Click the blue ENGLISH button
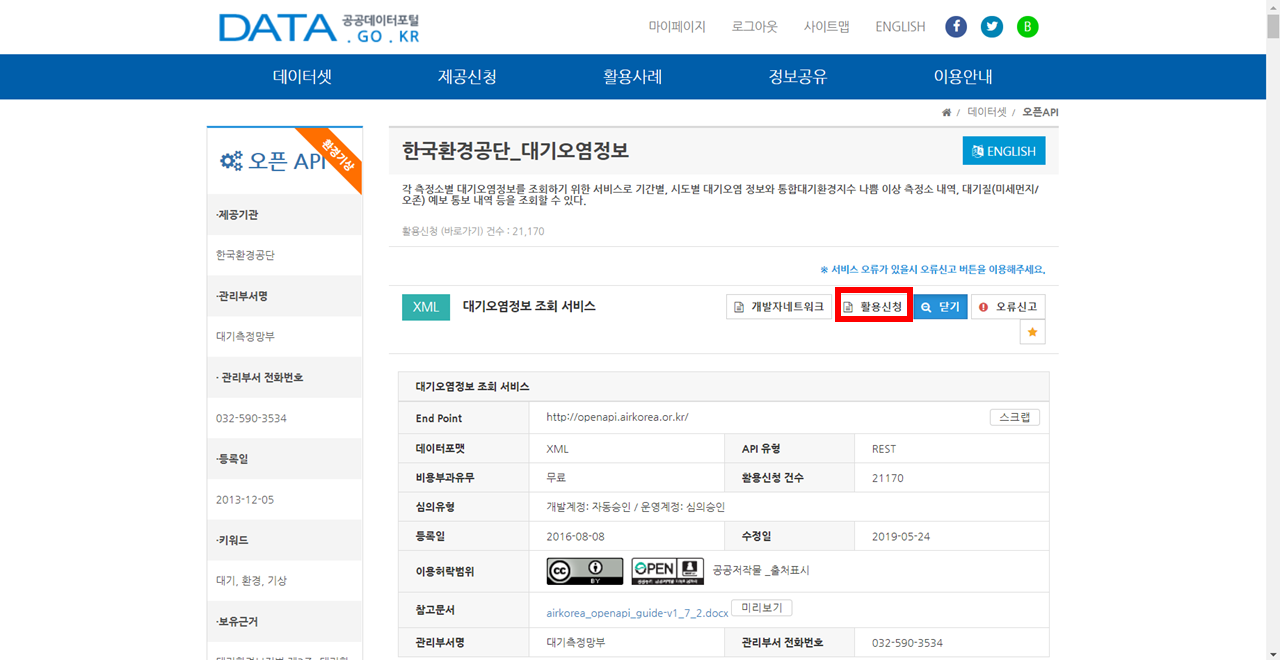Image resolution: width=1280 pixels, height=660 pixels. point(1004,151)
